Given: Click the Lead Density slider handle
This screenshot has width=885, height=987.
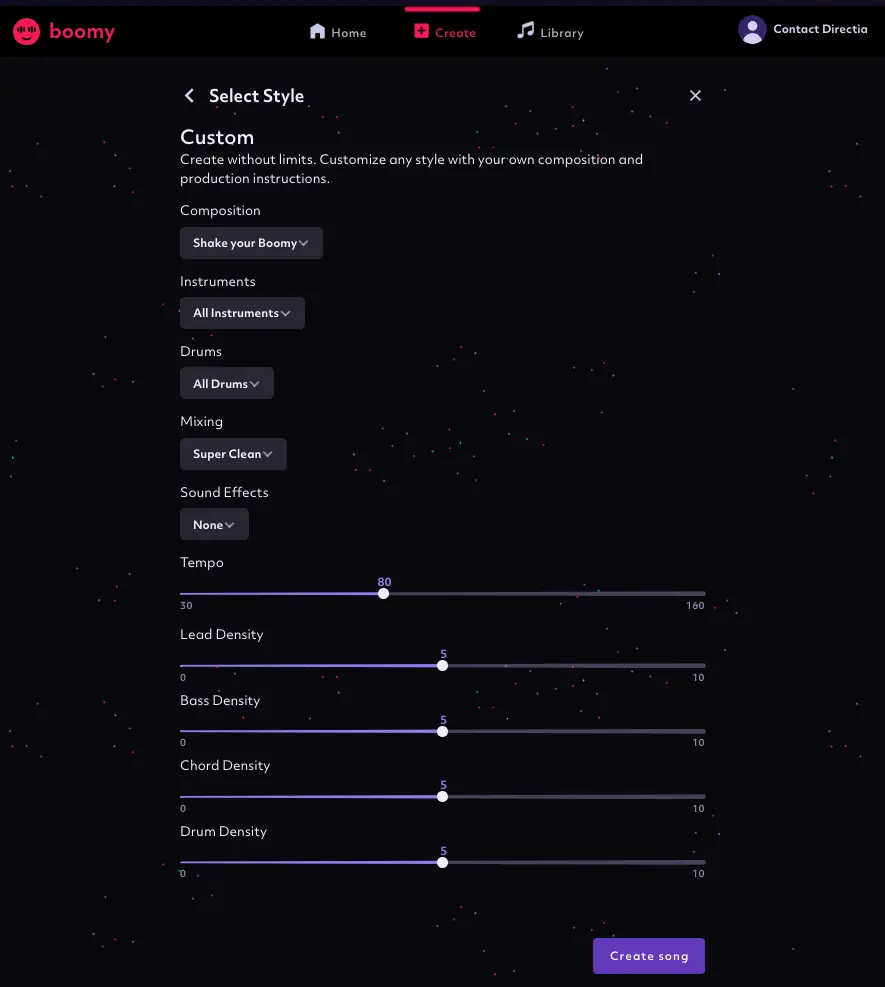Looking at the screenshot, I should [442, 665].
